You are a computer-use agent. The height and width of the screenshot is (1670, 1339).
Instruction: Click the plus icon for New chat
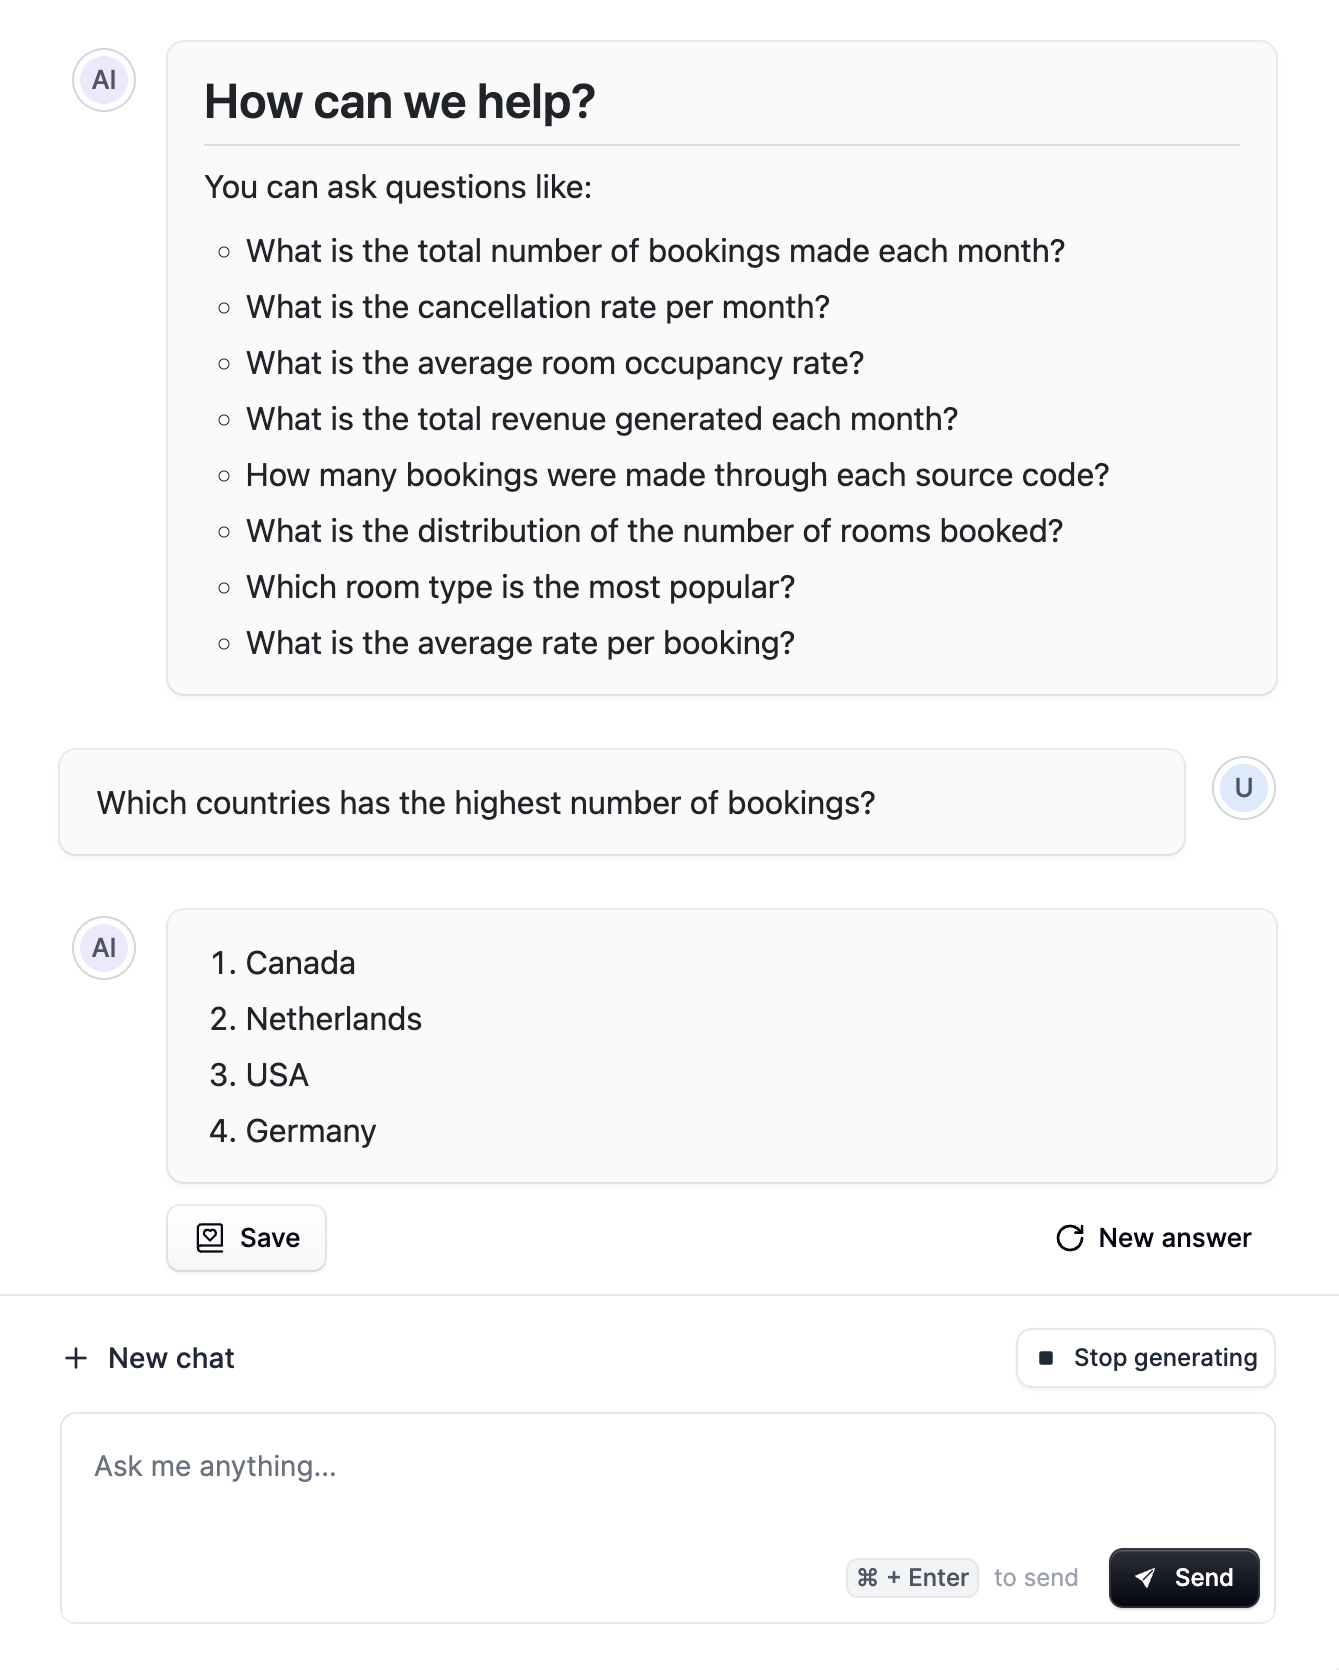tap(76, 1358)
